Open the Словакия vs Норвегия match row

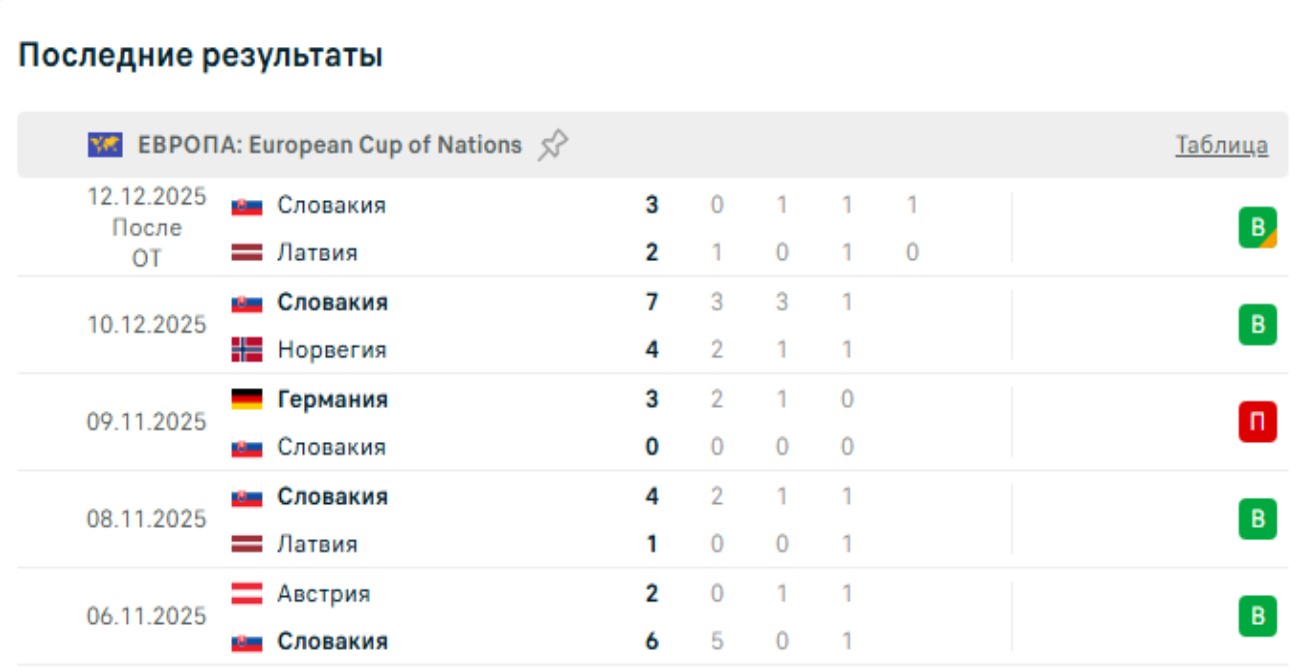point(500,326)
